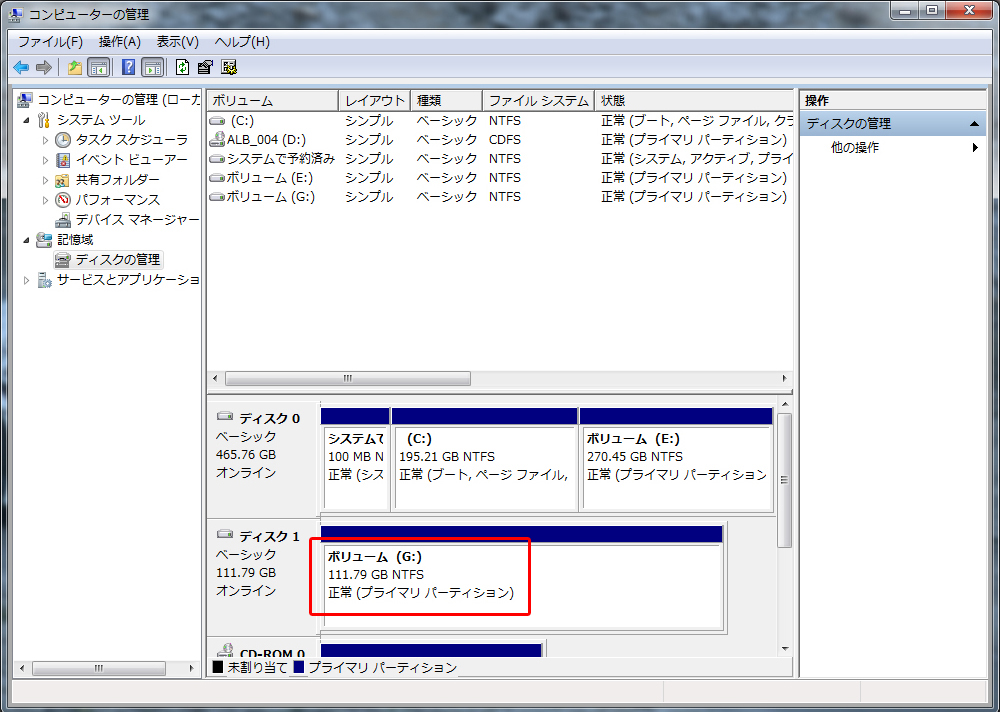Click the Refresh toolbar icon
Image resolution: width=1000 pixels, height=712 pixels.
click(x=181, y=67)
